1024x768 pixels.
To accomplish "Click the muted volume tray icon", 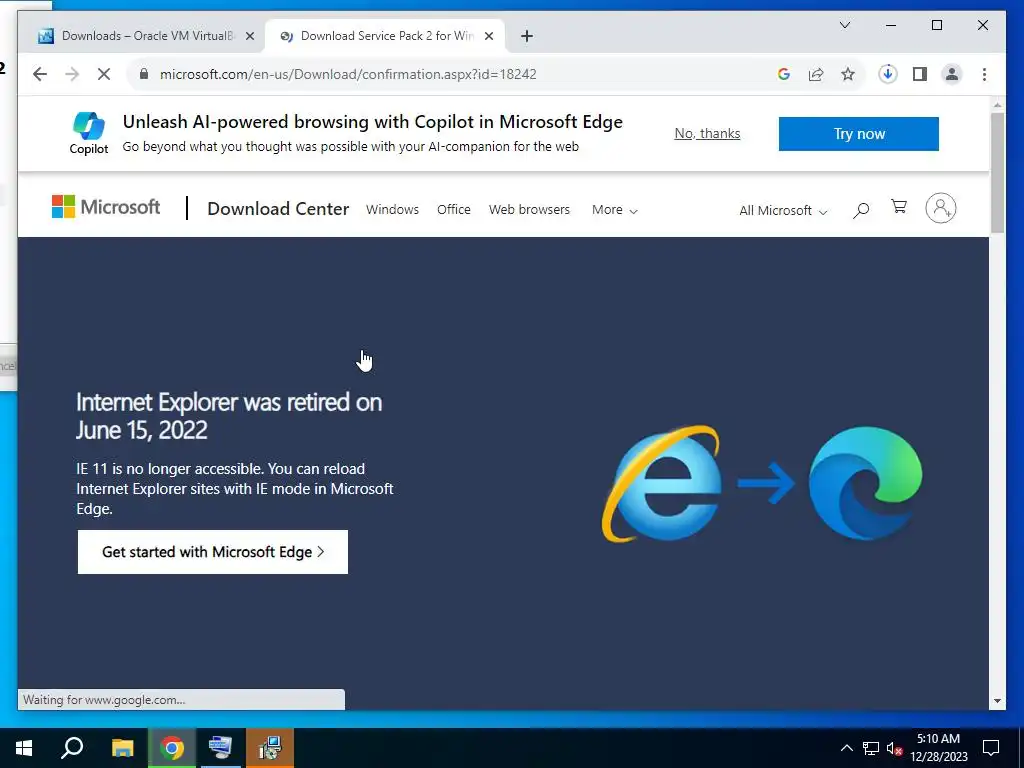I will click(x=895, y=749).
